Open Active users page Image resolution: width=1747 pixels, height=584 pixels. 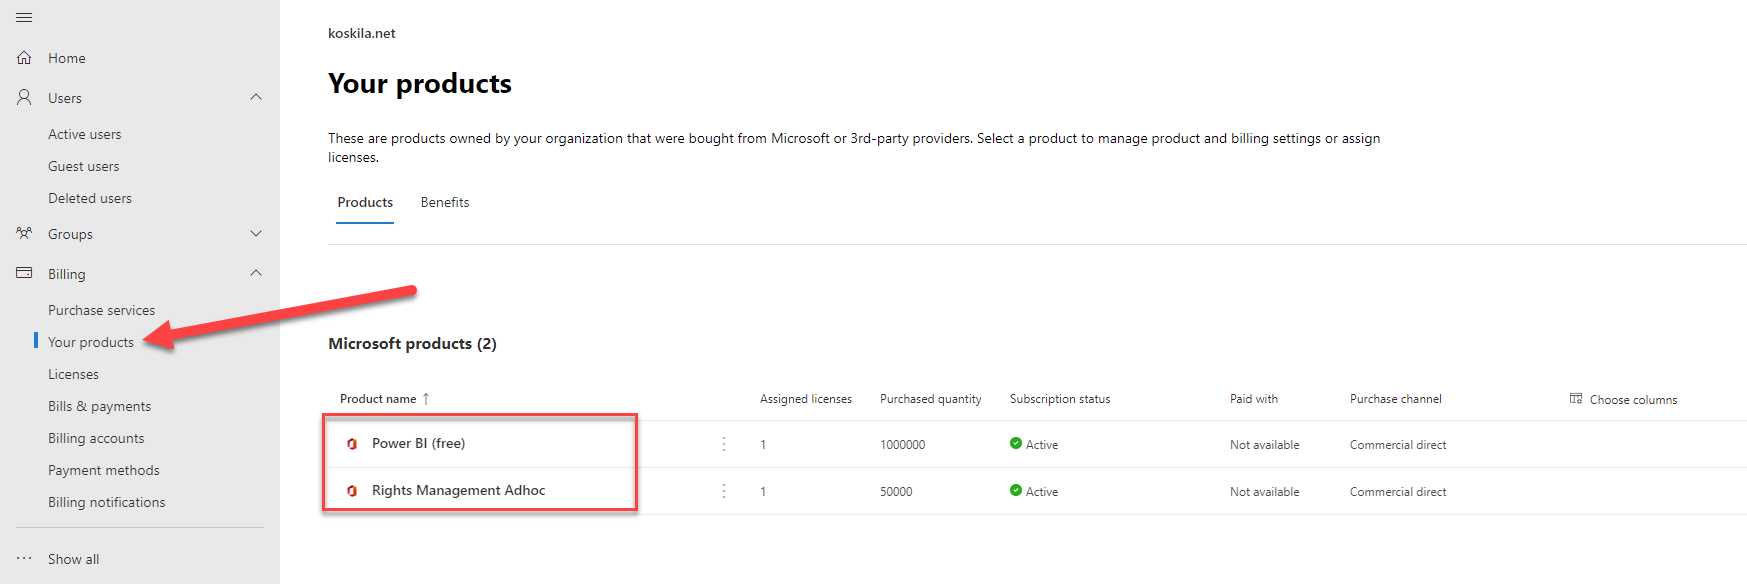(x=85, y=134)
